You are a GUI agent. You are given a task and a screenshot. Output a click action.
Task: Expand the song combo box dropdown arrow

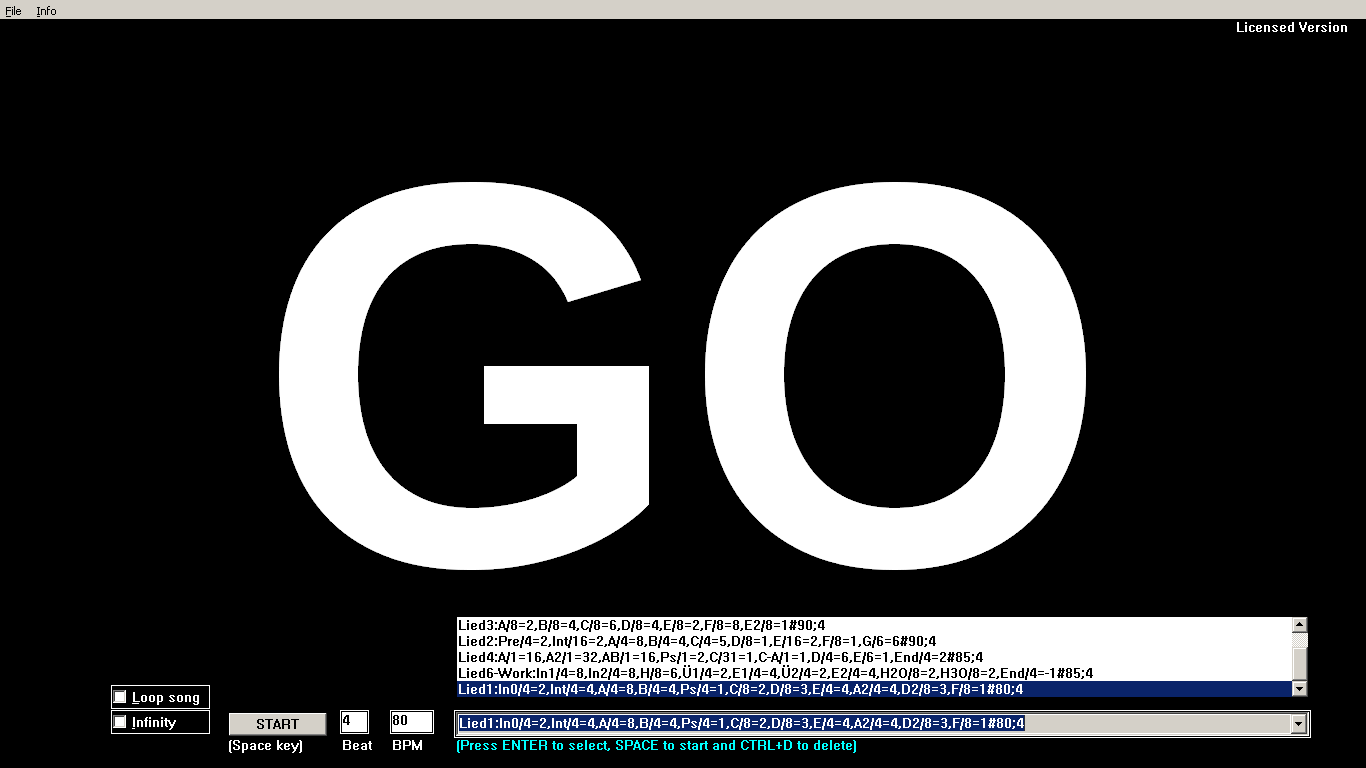coord(1299,724)
